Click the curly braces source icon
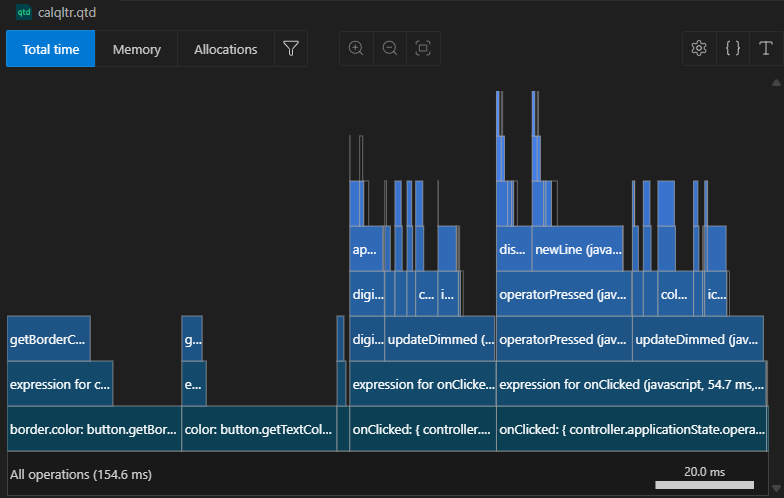 732,49
